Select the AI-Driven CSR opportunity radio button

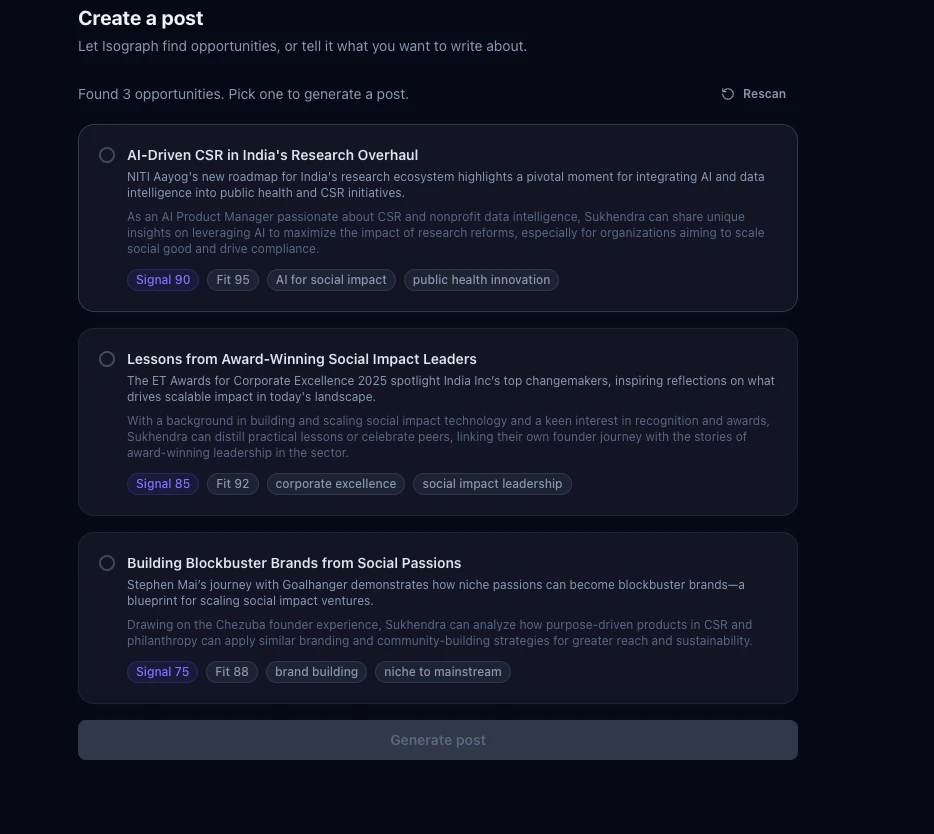coord(107,155)
